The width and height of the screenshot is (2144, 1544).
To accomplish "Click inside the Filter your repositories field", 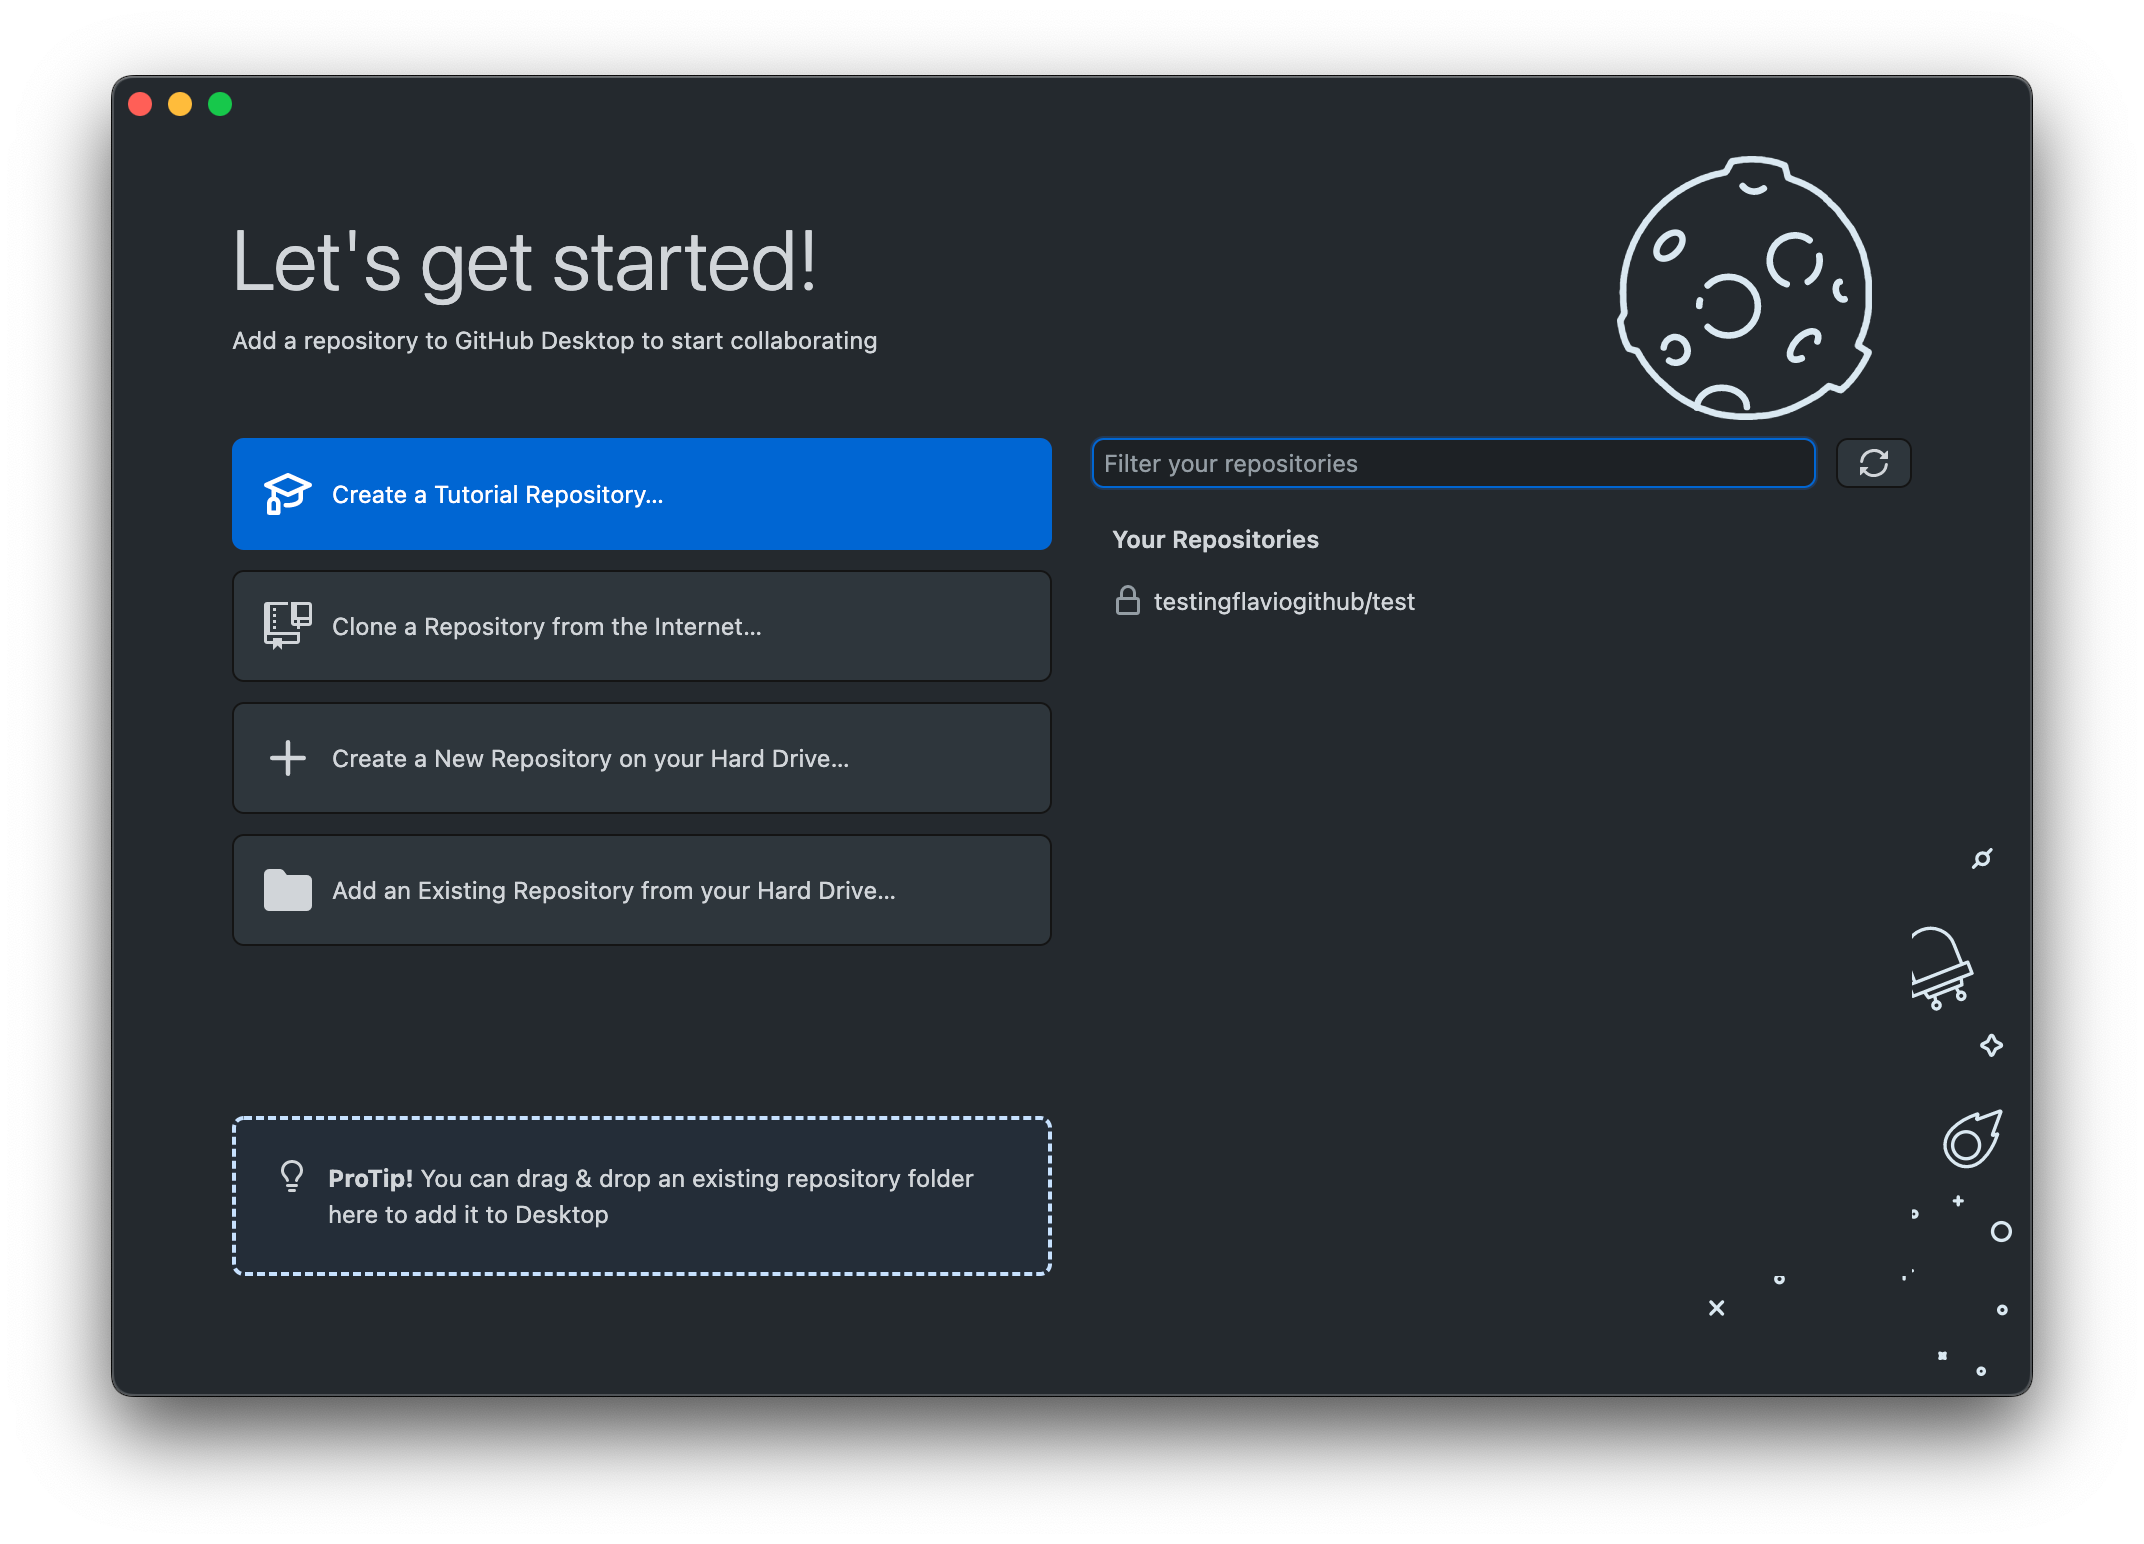I will [x=1452, y=463].
